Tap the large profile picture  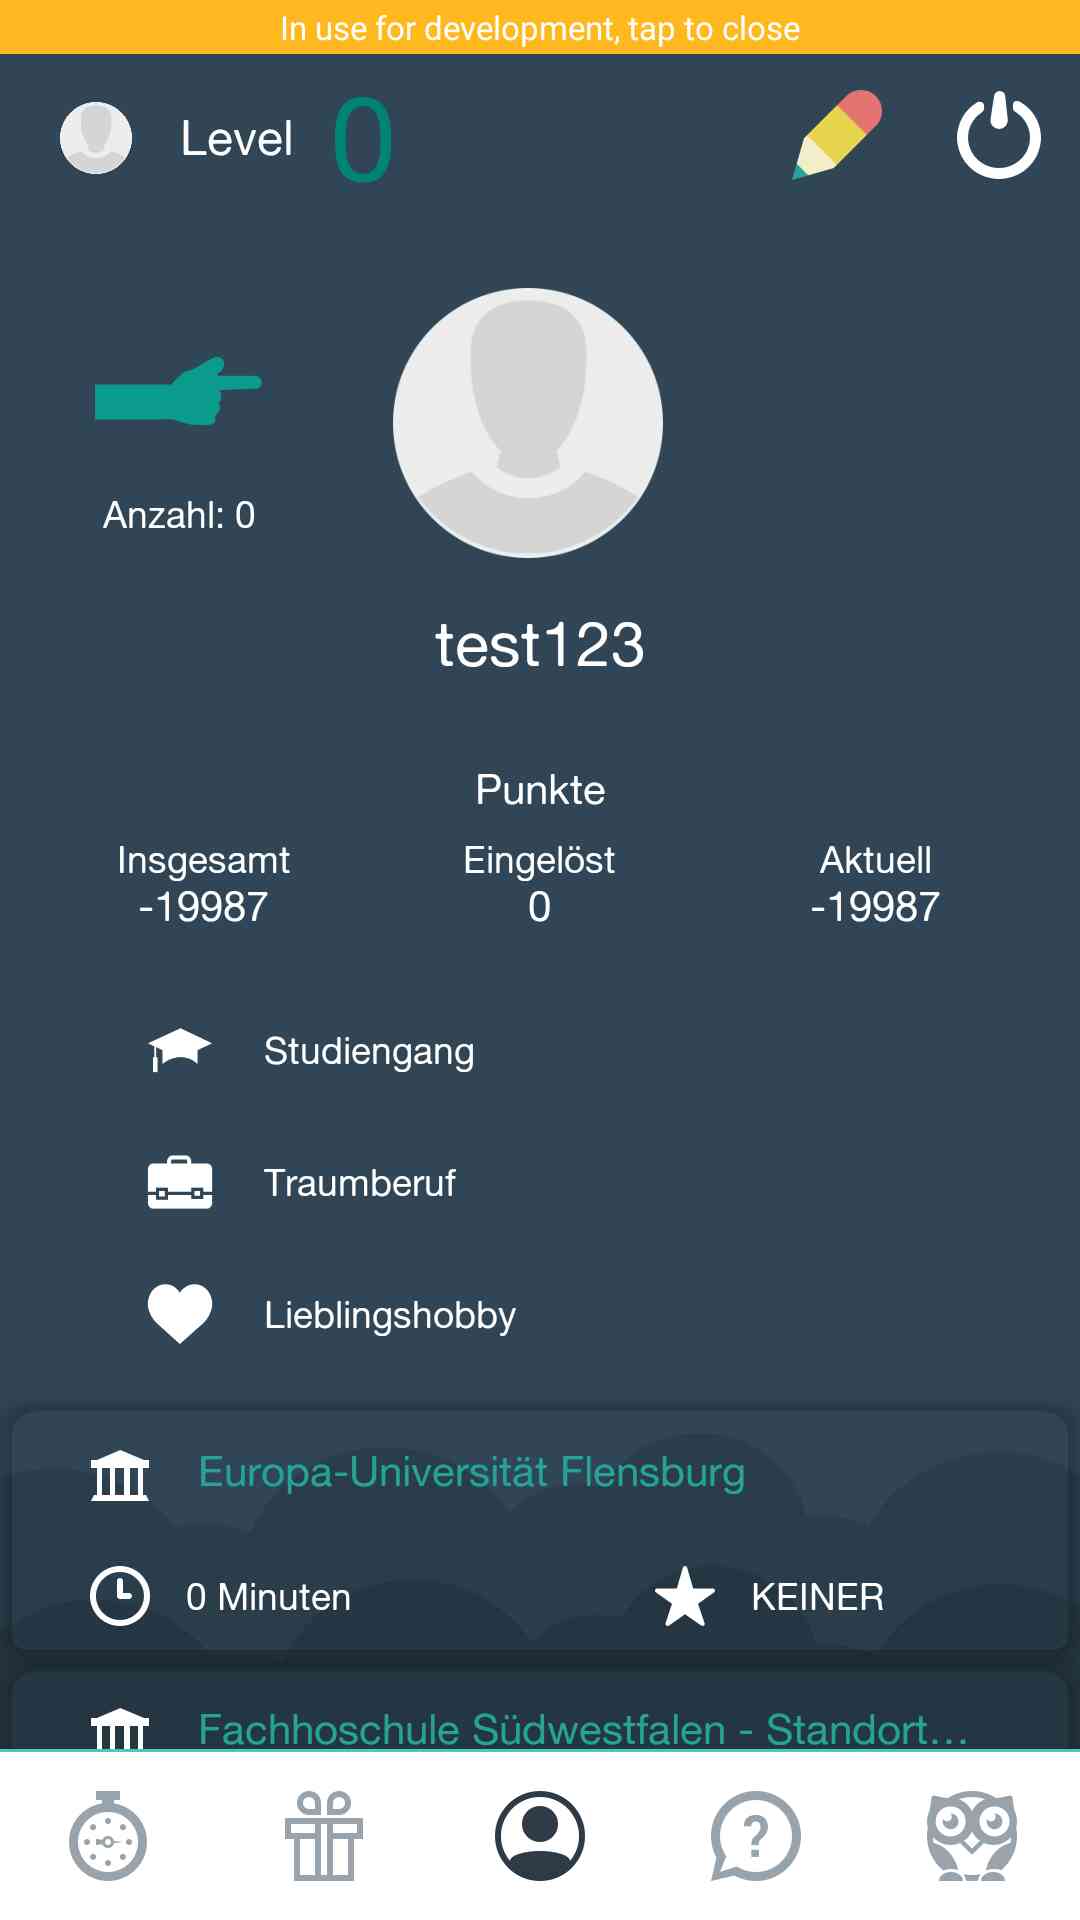pyautogui.click(x=528, y=422)
